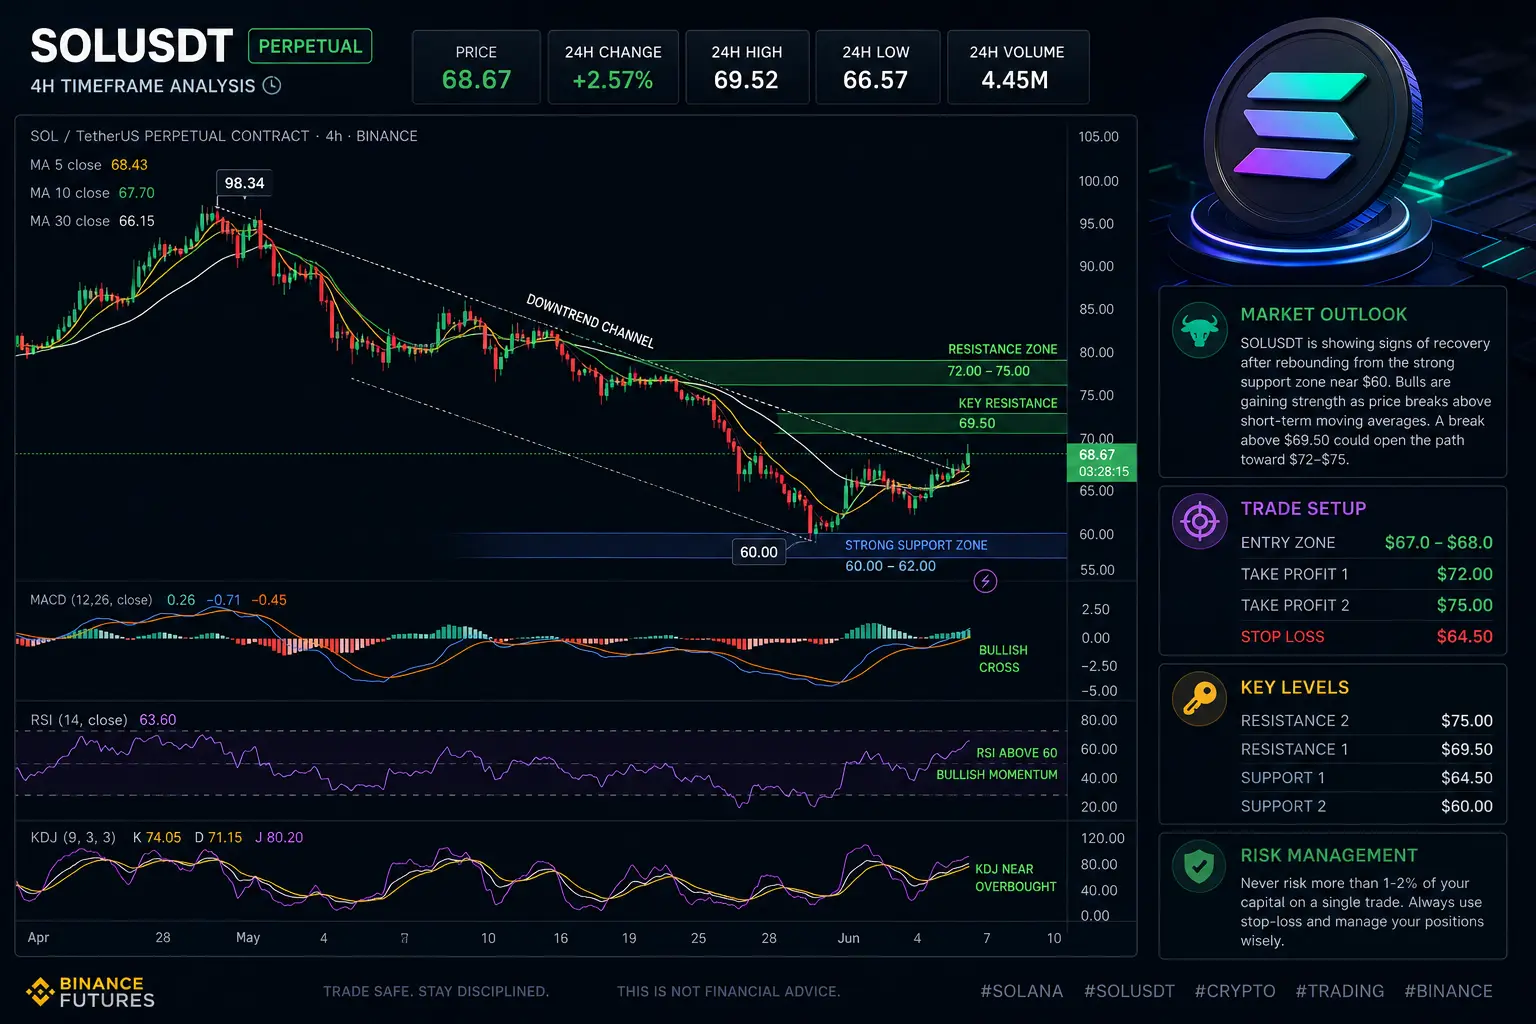This screenshot has width=1536, height=1024.
Task: Click the KDJ NEAR OVERBOUGHT annotation
Action: pos(1015,878)
